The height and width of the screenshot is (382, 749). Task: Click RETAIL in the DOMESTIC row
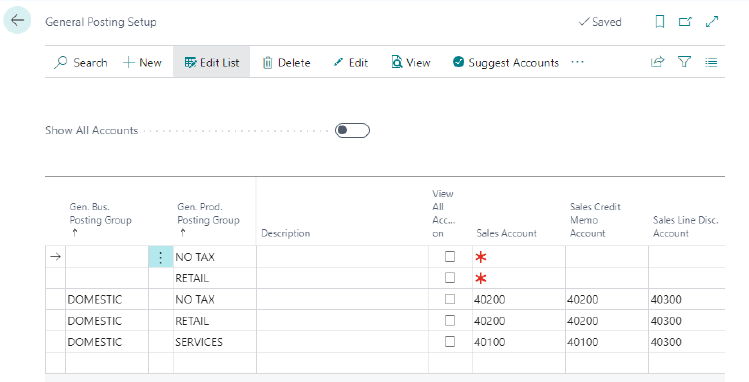tap(192, 321)
